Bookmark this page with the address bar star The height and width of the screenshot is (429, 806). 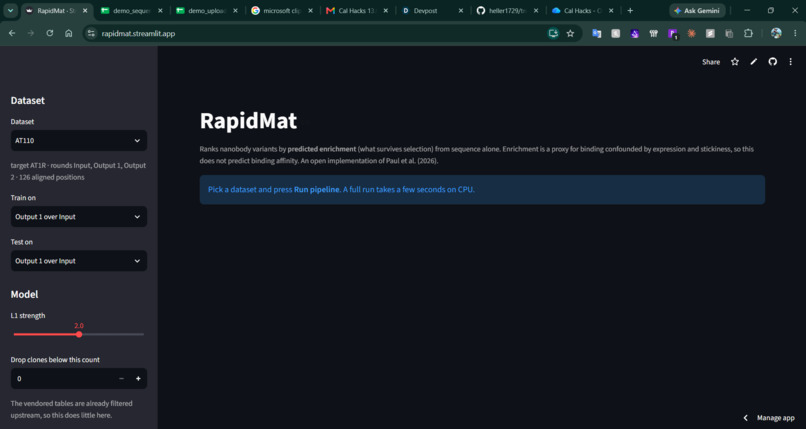point(570,33)
